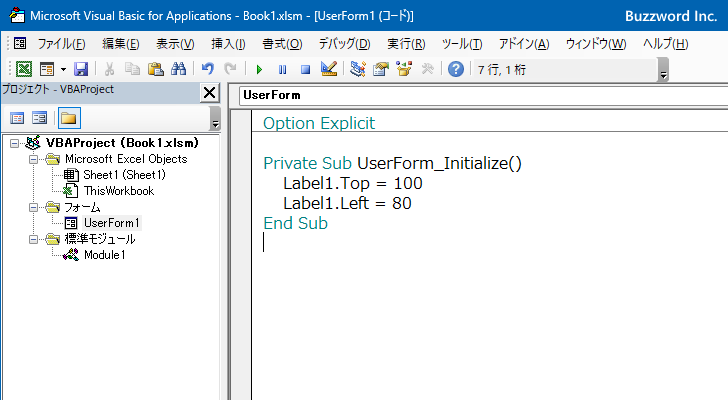The height and width of the screenshot is (400, 728).
Task: Close the プロジェクト explorer pane
Action: click(x=209, y=93)
